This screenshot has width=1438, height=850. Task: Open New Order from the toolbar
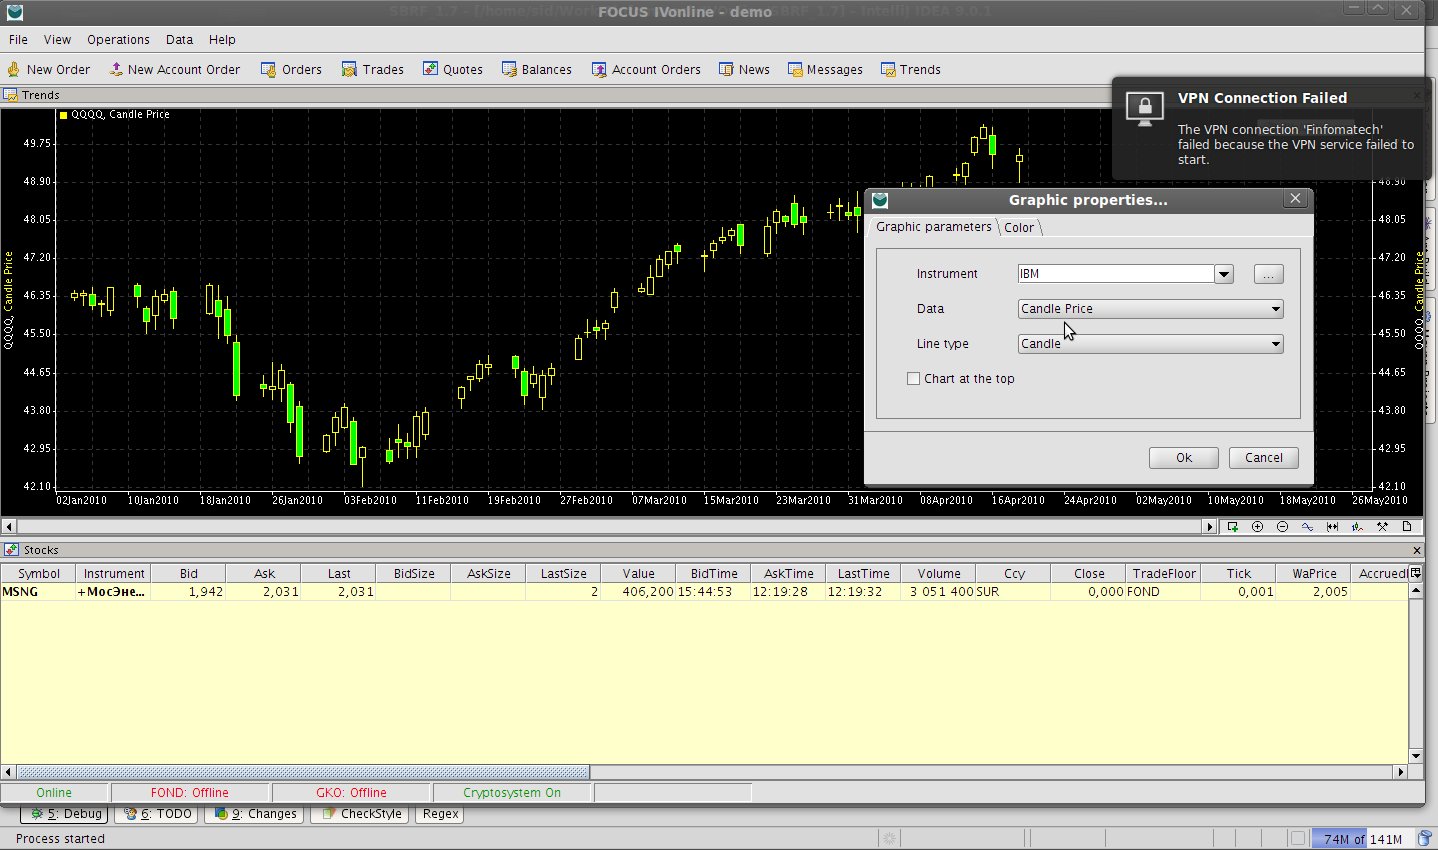coord(49,70)
